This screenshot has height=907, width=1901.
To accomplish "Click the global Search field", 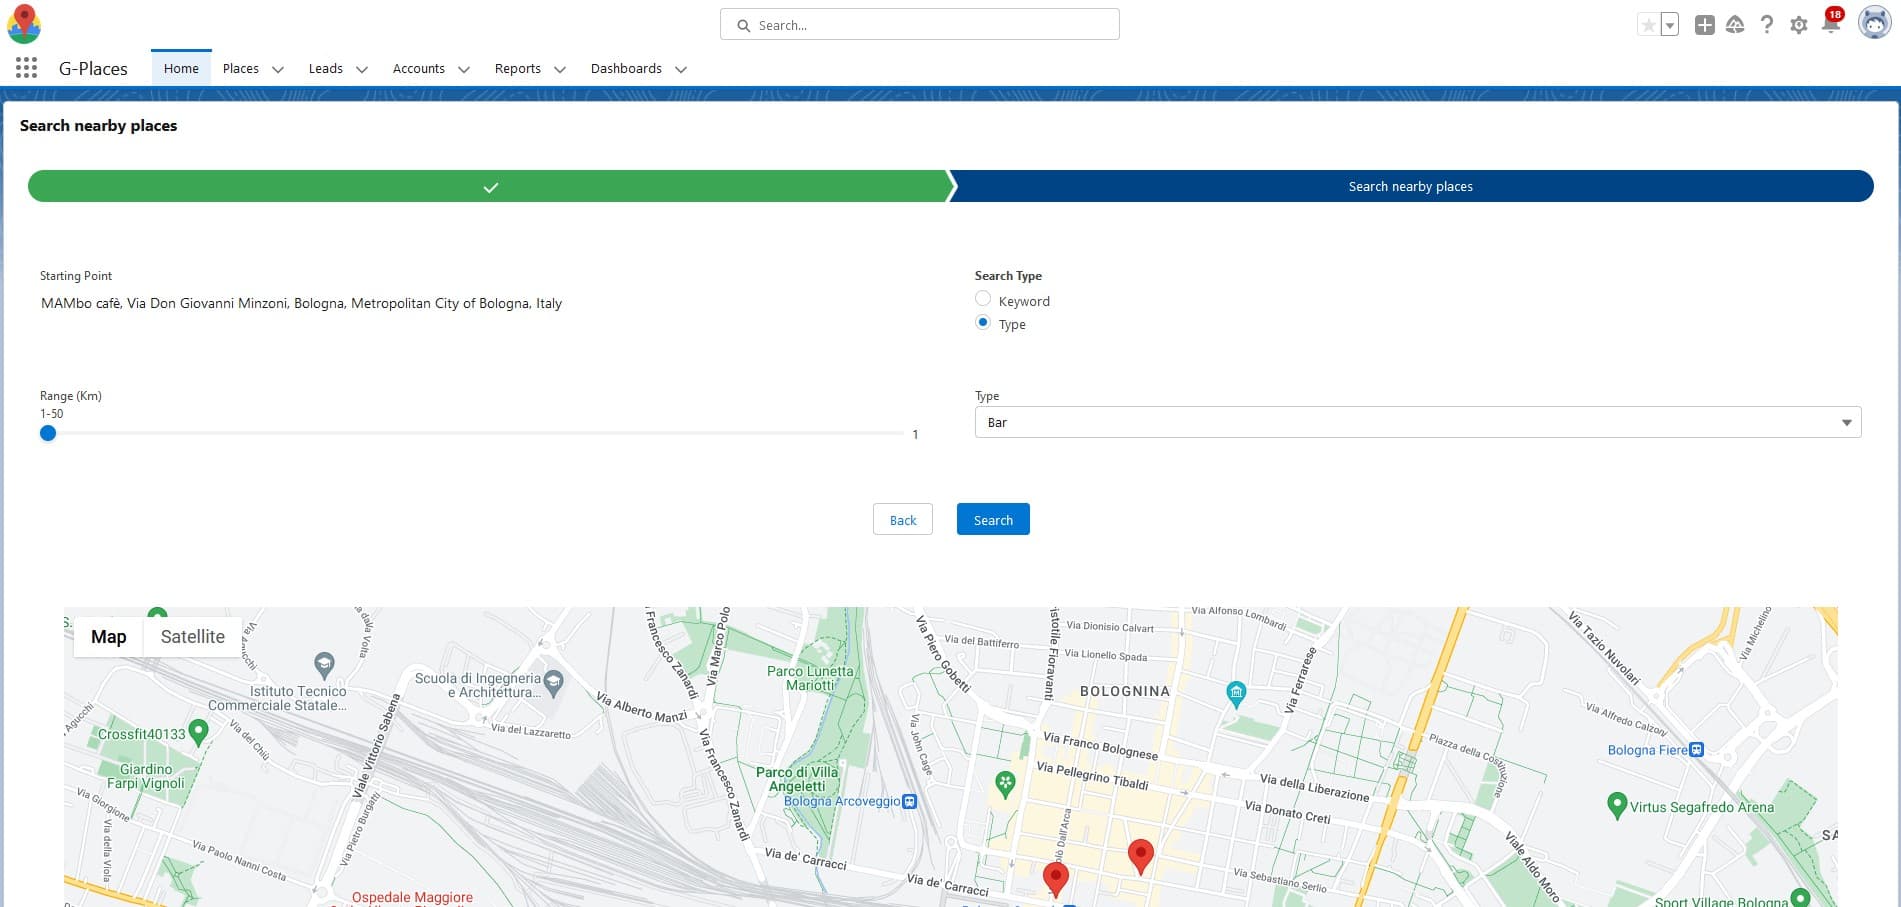I will coord(919,25).
